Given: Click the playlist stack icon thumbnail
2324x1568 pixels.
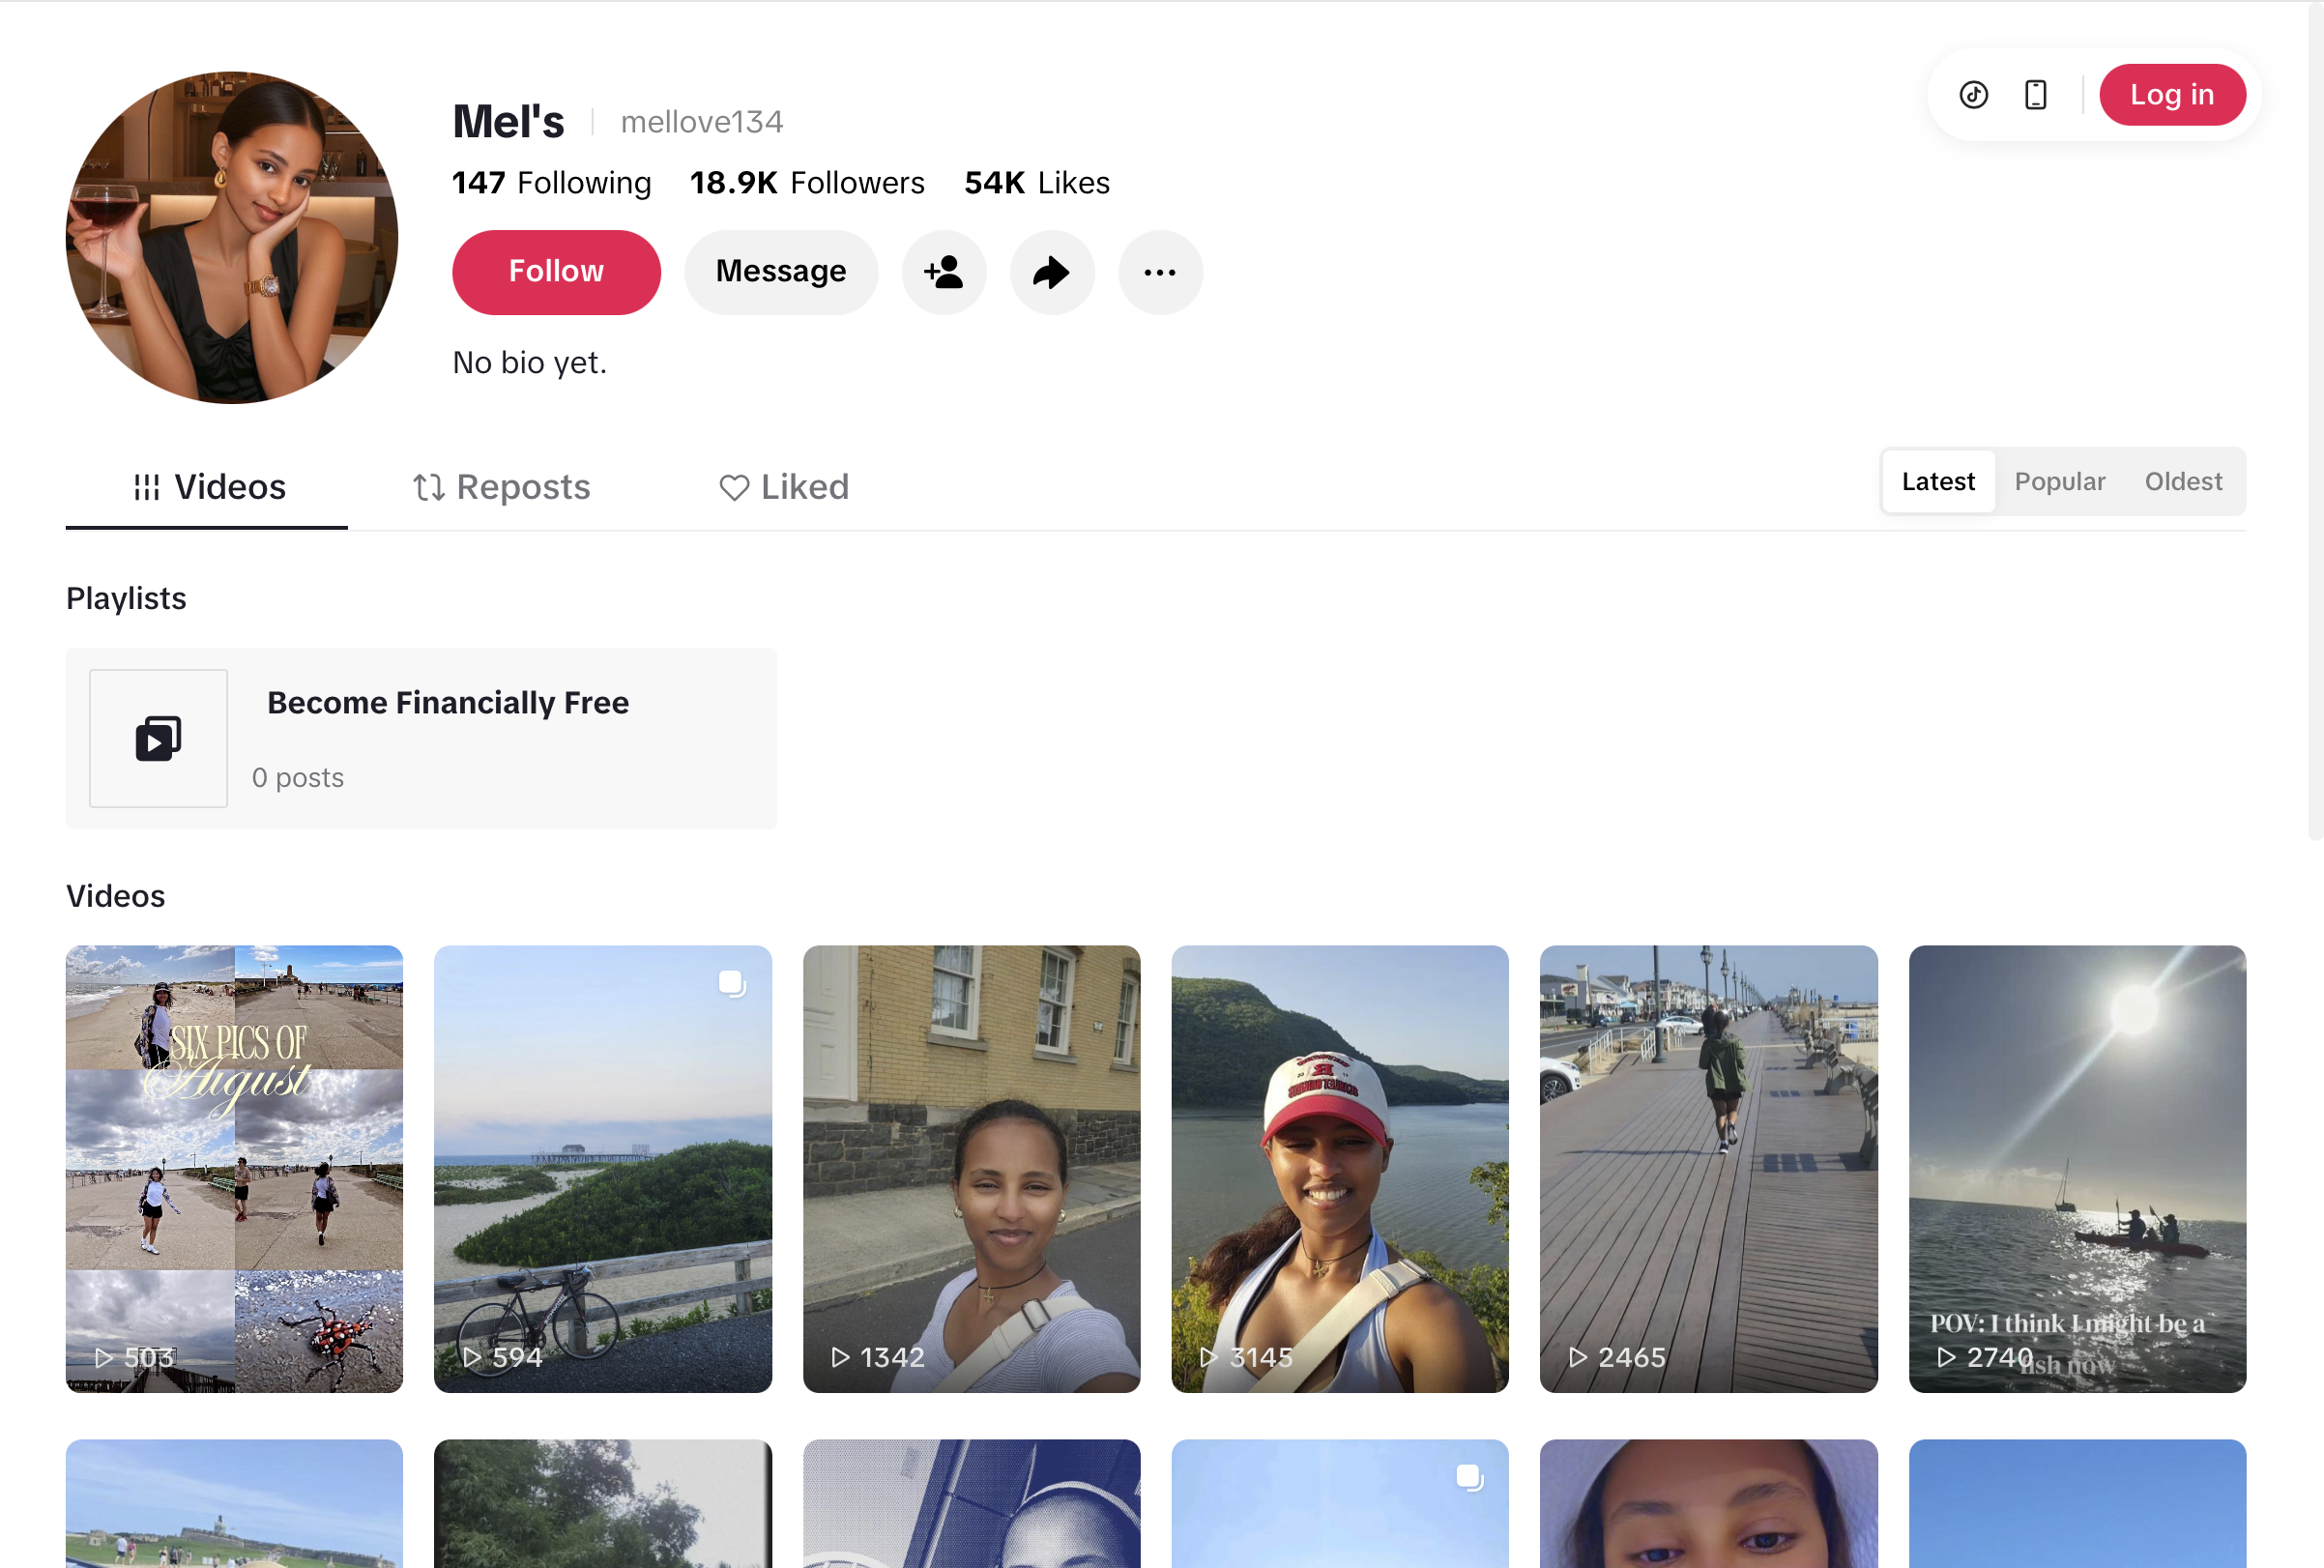Looking at the screenshot, I should point(158,738).
